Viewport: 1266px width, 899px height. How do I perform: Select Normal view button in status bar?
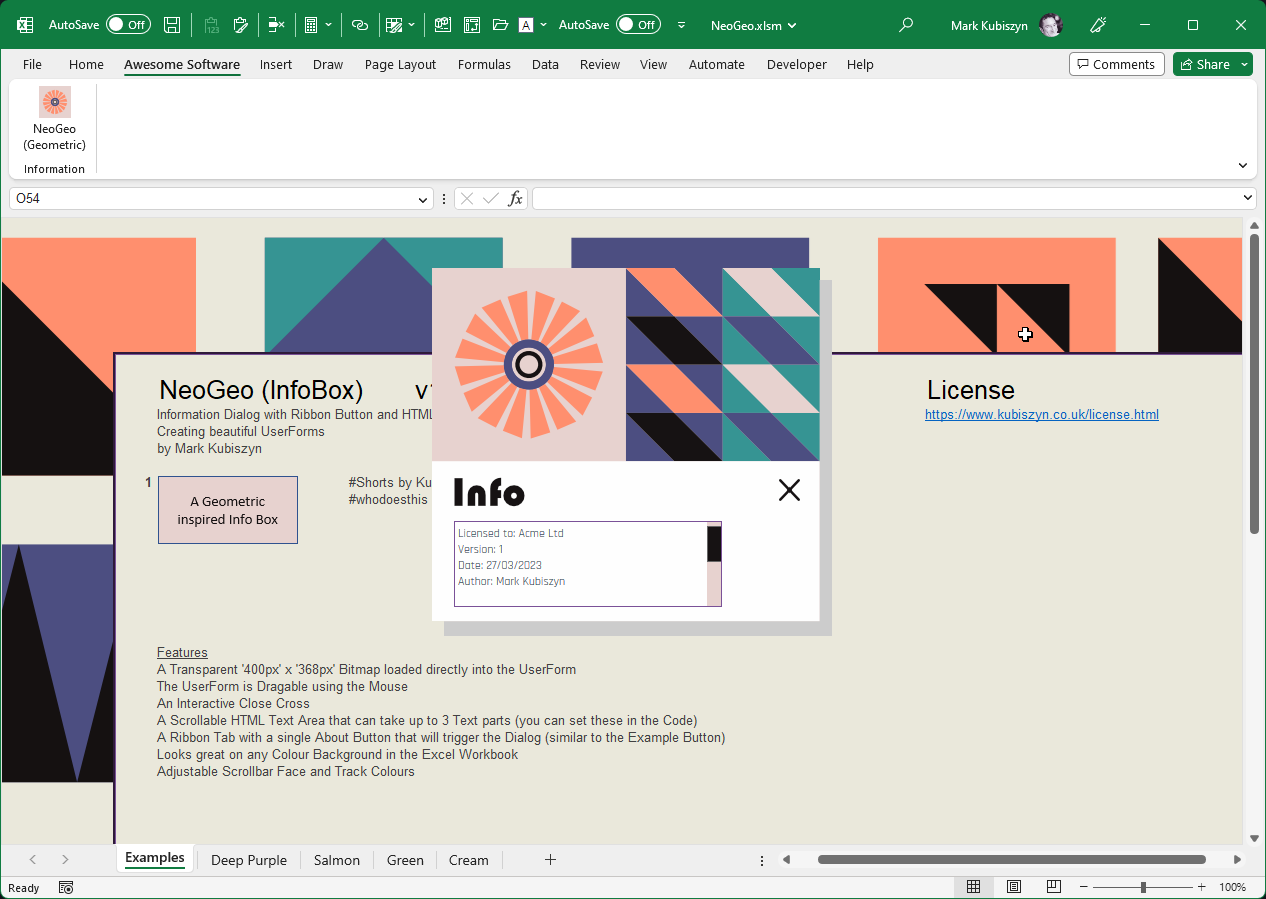973,887
